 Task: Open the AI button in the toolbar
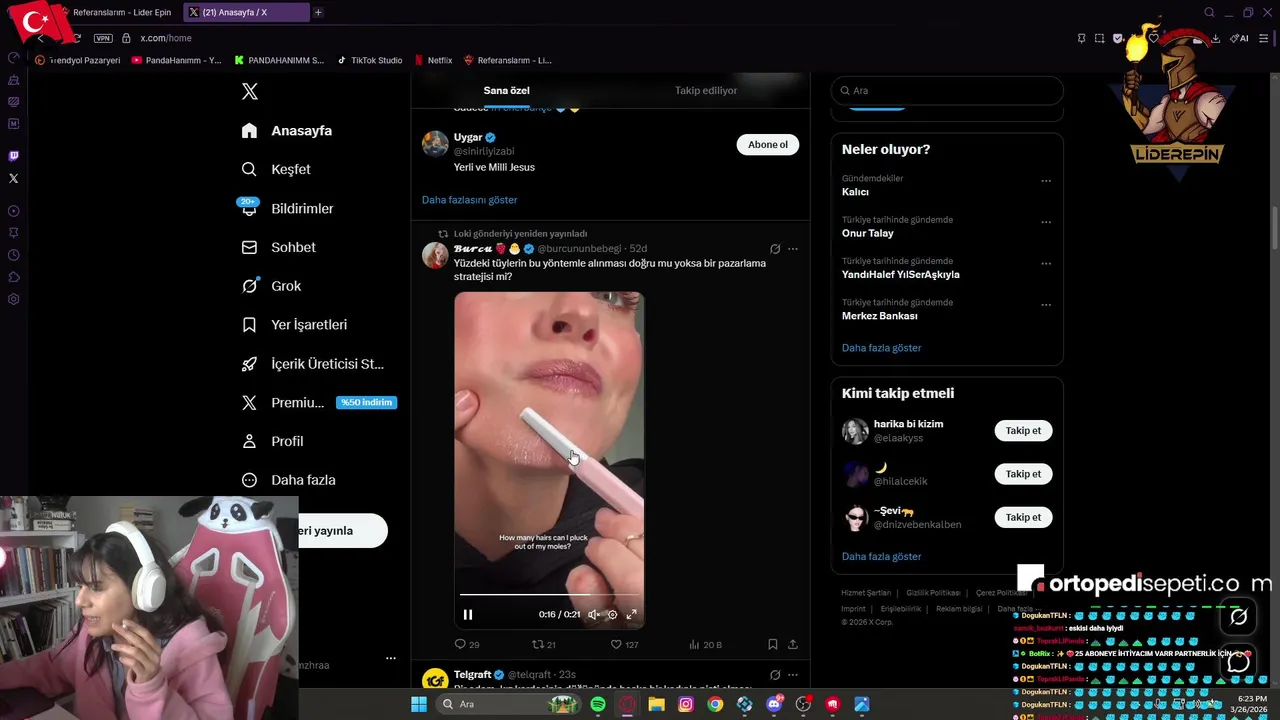click(x=1240, y=38)
